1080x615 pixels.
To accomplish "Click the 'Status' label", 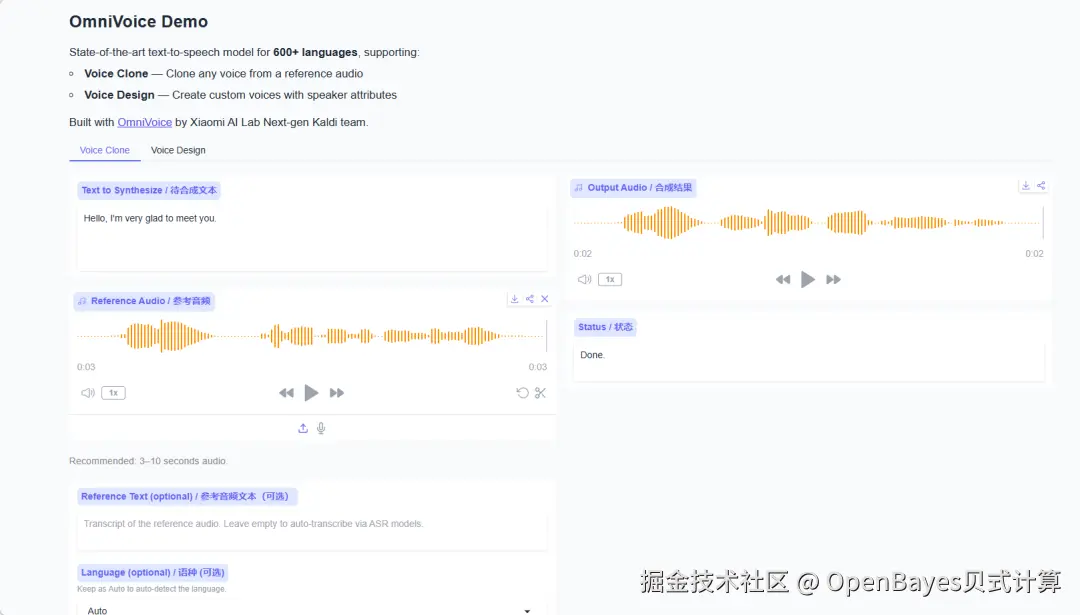I will [605, 327].
